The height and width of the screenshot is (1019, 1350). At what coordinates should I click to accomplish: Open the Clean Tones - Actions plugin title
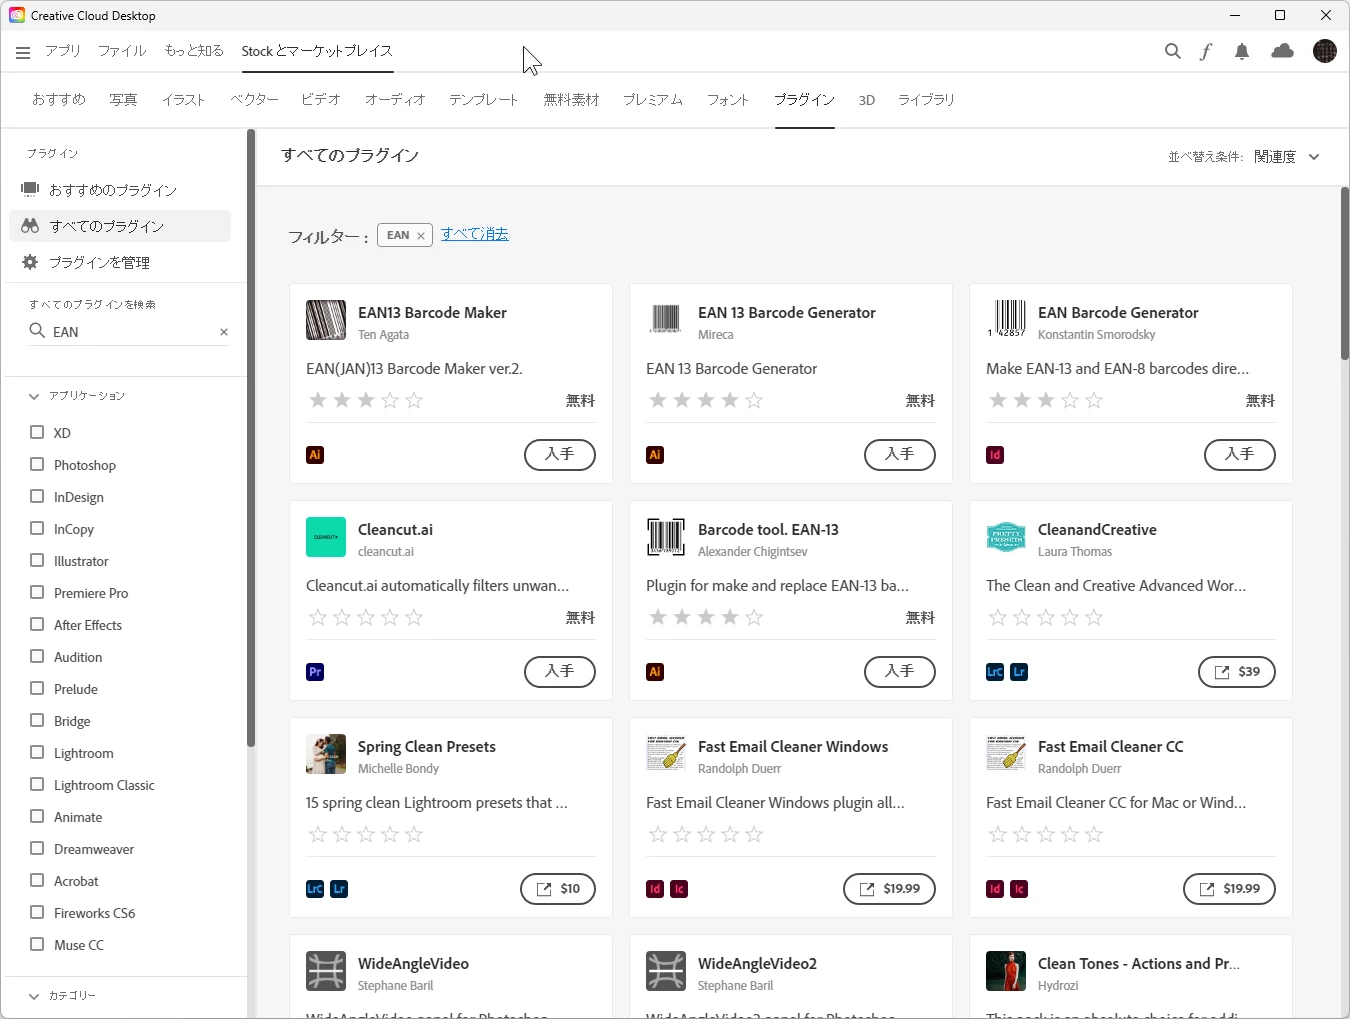[x=1139, y=964]
